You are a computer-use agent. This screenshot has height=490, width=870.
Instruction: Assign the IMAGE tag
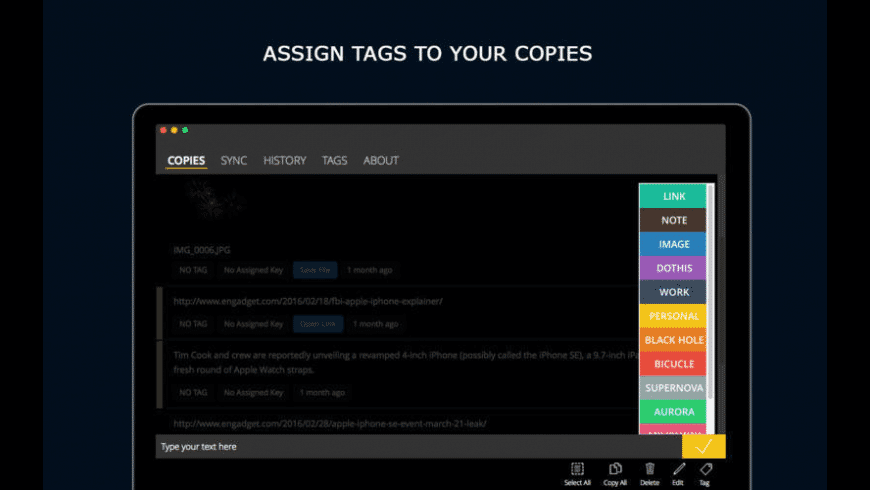point(673,244)
